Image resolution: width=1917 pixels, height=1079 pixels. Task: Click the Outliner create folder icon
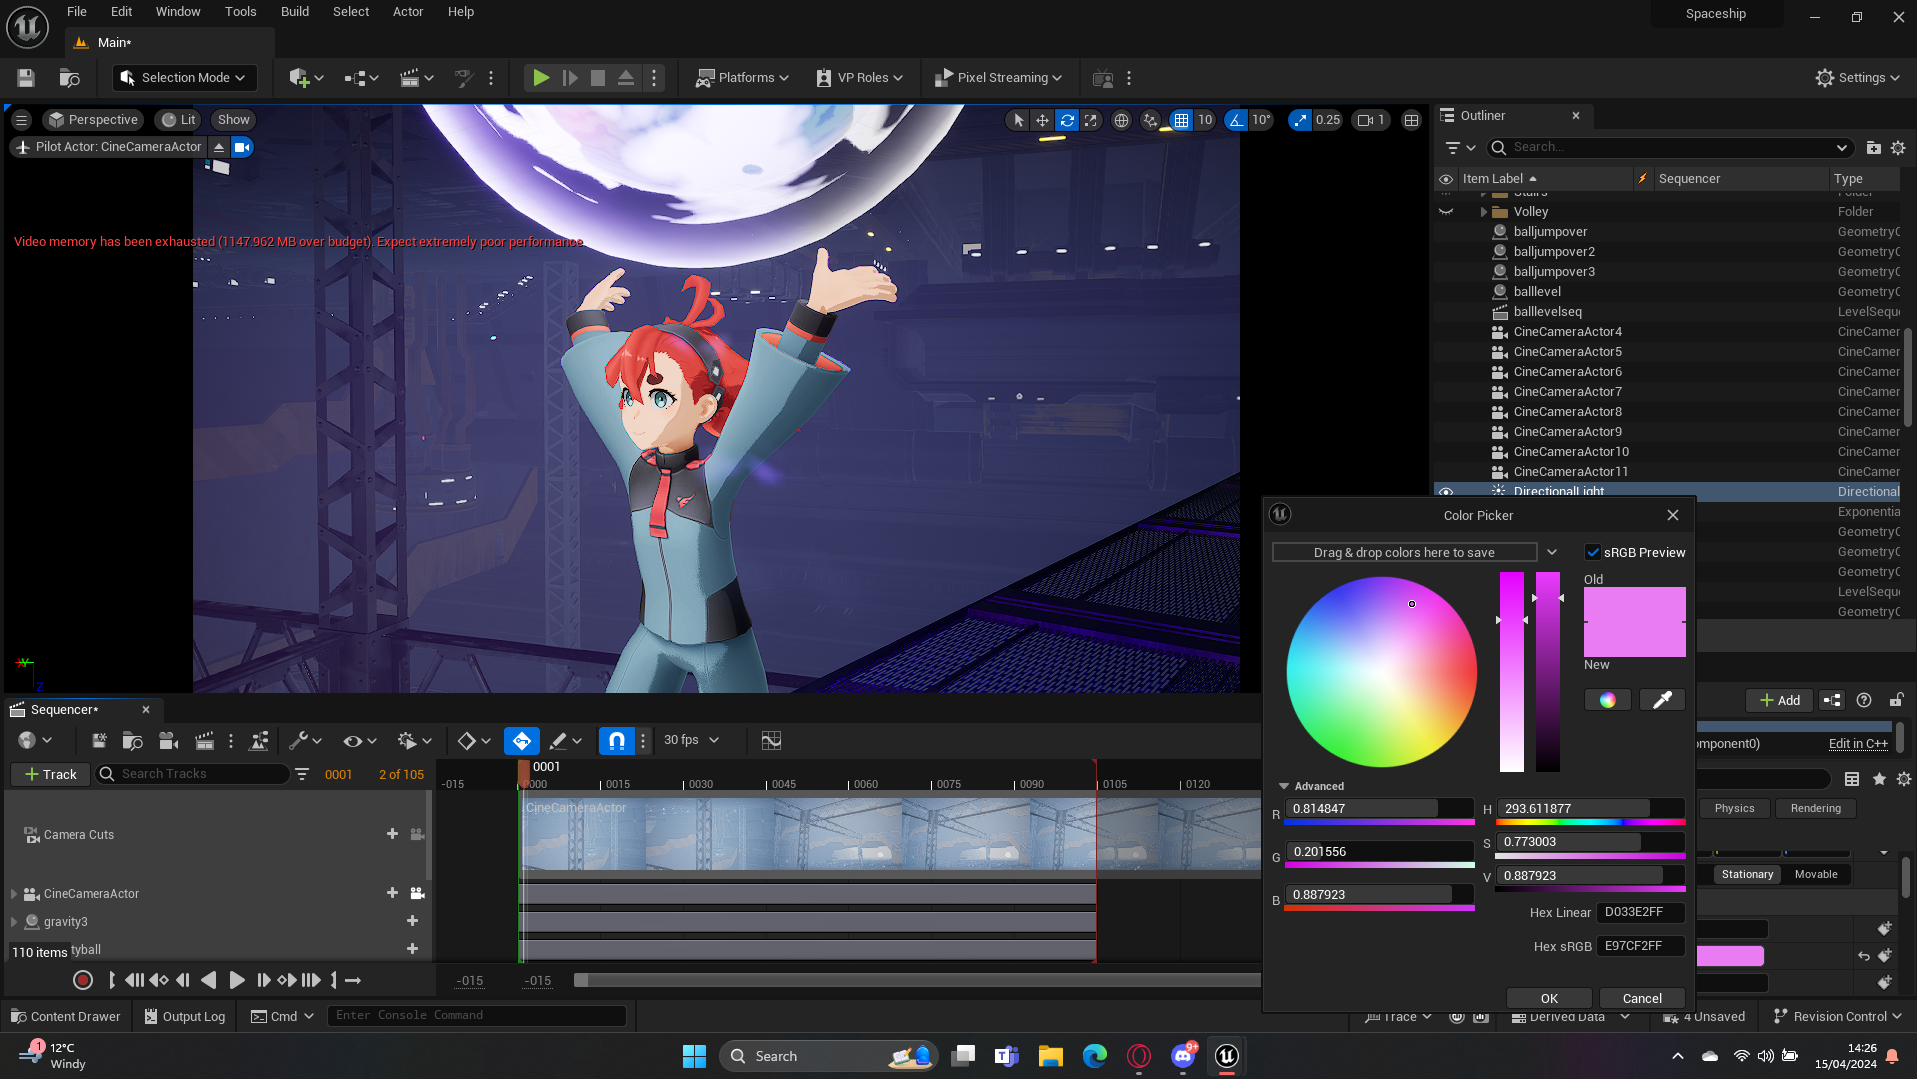1873,148
